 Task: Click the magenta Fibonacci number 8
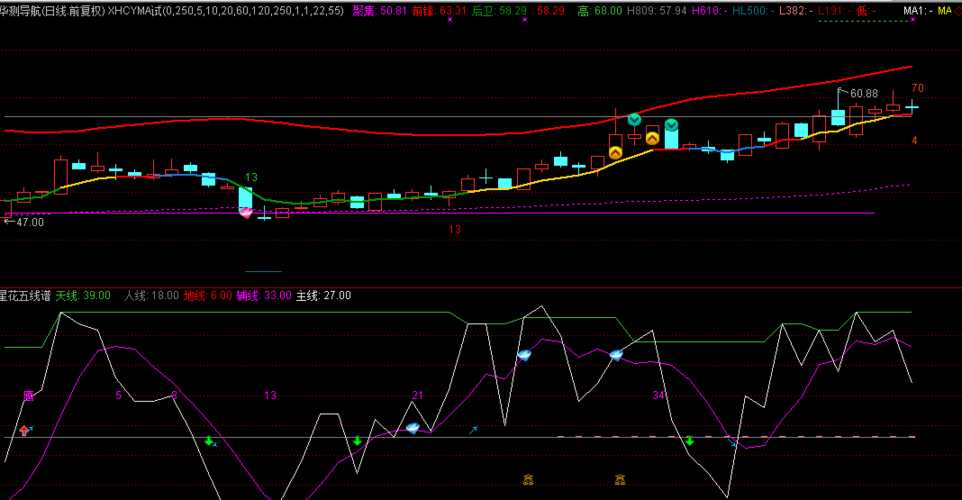pos(174,395)
